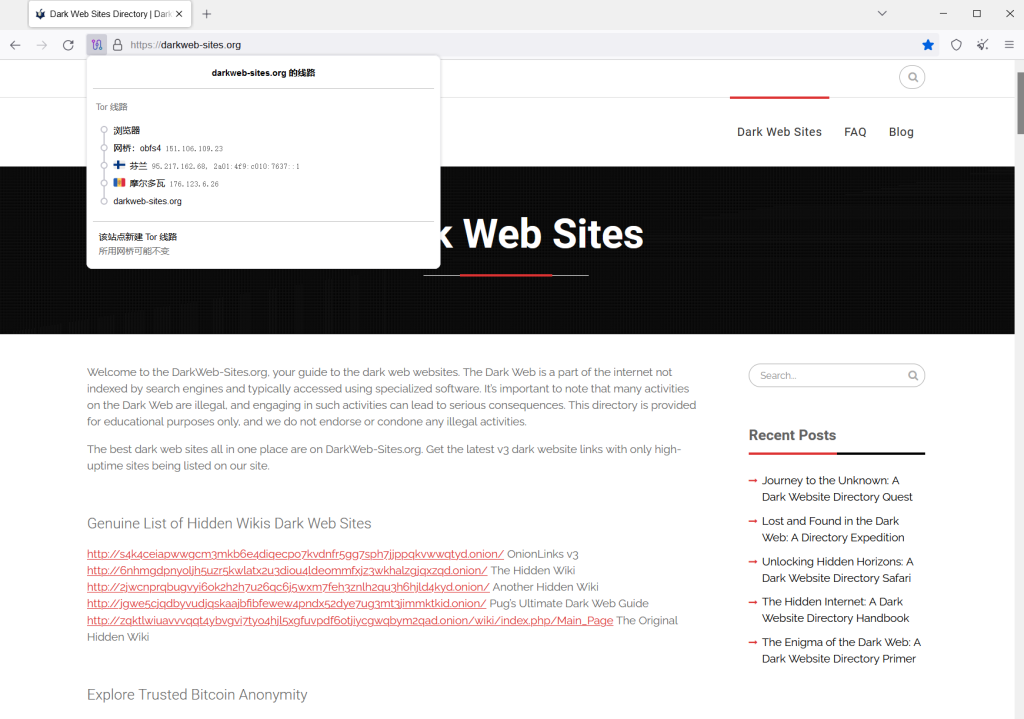This screenshot has height=719, width=1024.
Task: Click the Tor circuit display icon
Action: [96, 45]
